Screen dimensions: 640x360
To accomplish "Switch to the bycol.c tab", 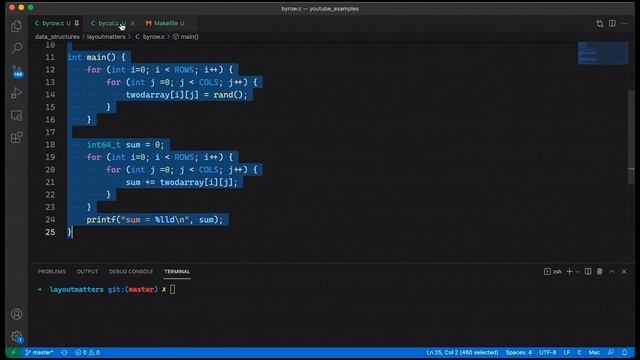I will coord(109,23).
